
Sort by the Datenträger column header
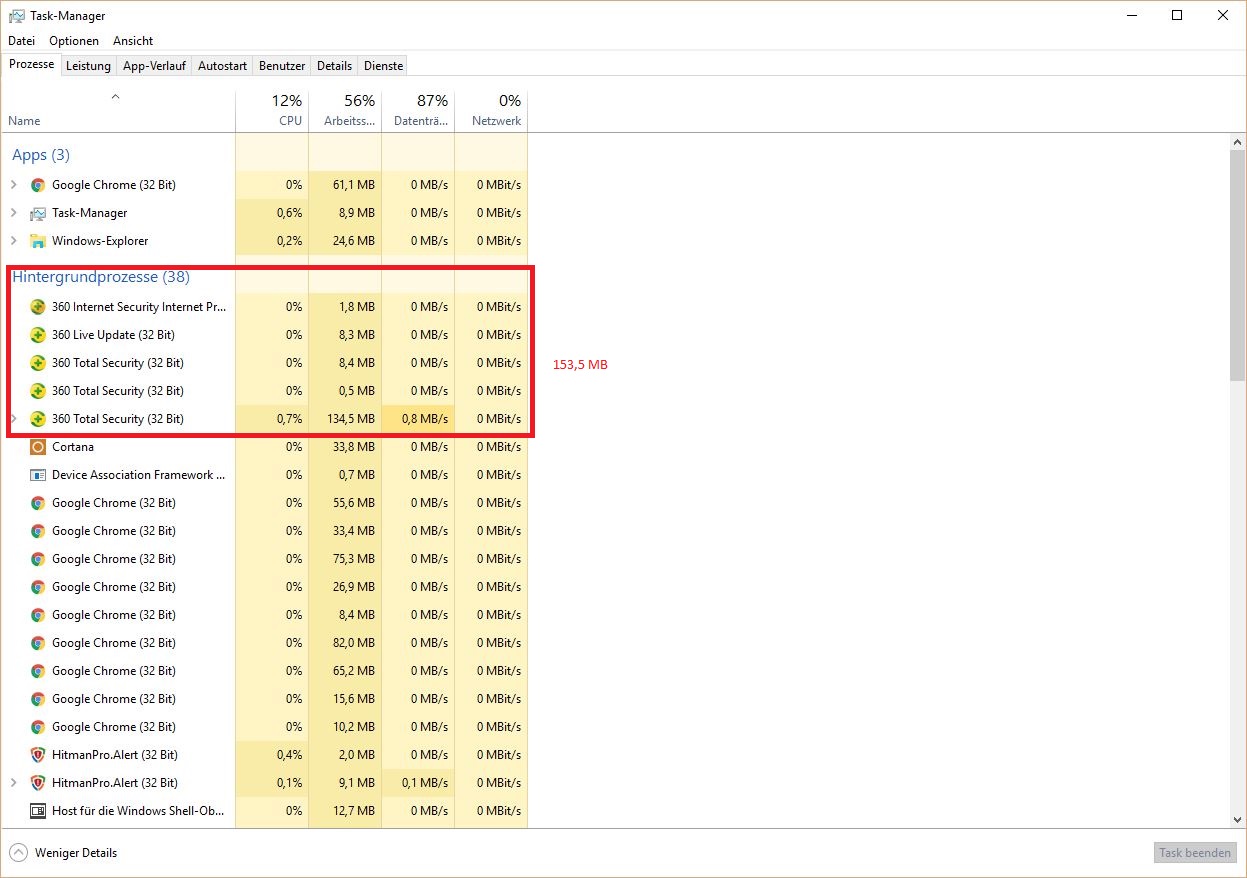[418, 111]
